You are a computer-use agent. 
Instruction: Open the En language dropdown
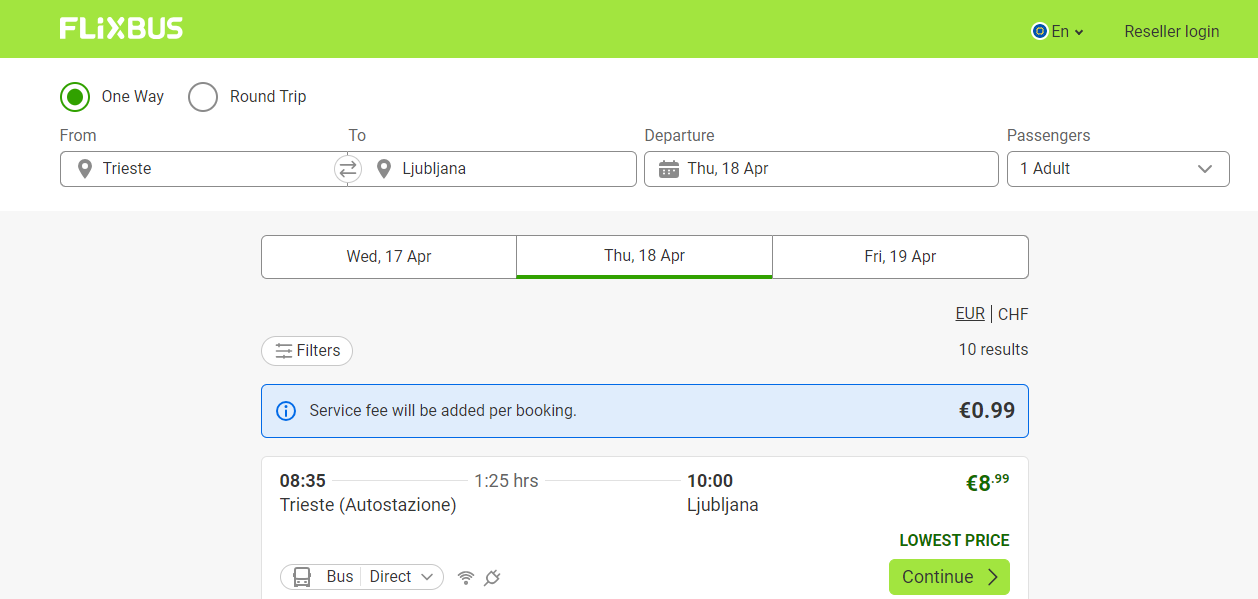1058,31
